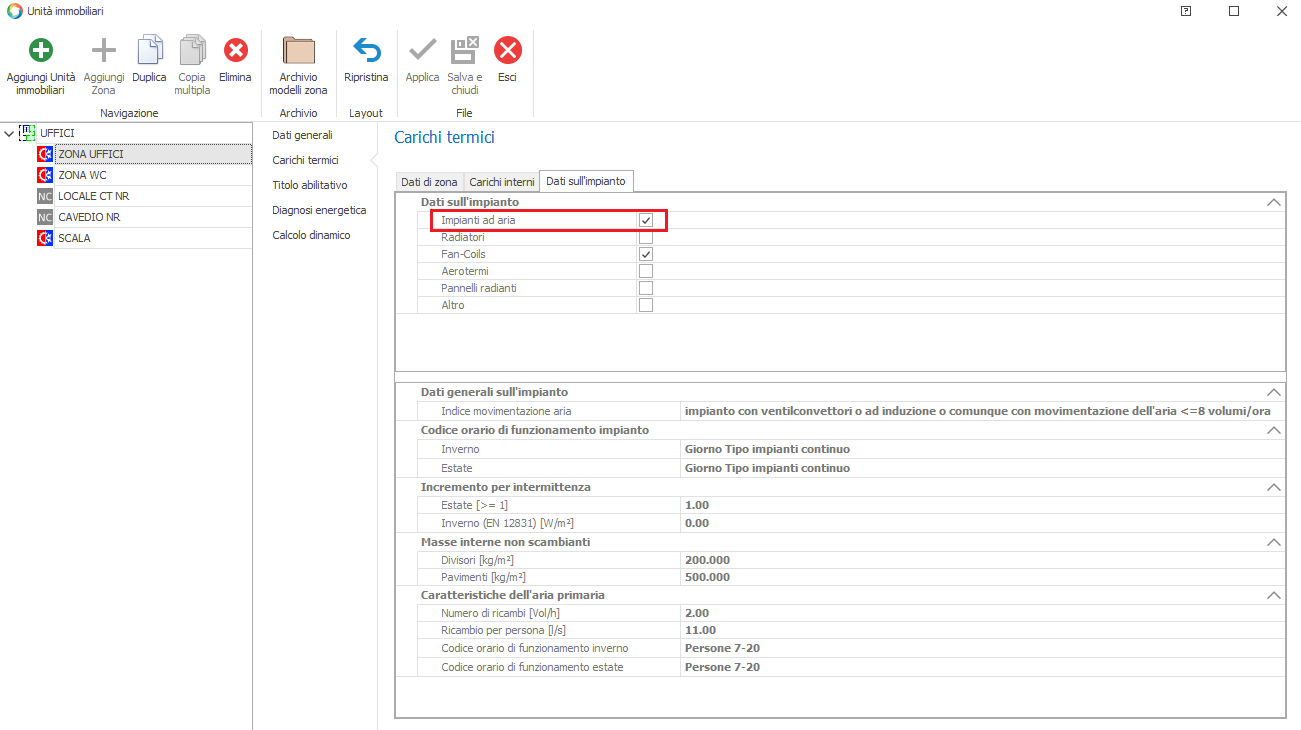
Task: Collapse the Masse interne non scambianti group
Action: pyautogui.click(x=1273, y=542)
